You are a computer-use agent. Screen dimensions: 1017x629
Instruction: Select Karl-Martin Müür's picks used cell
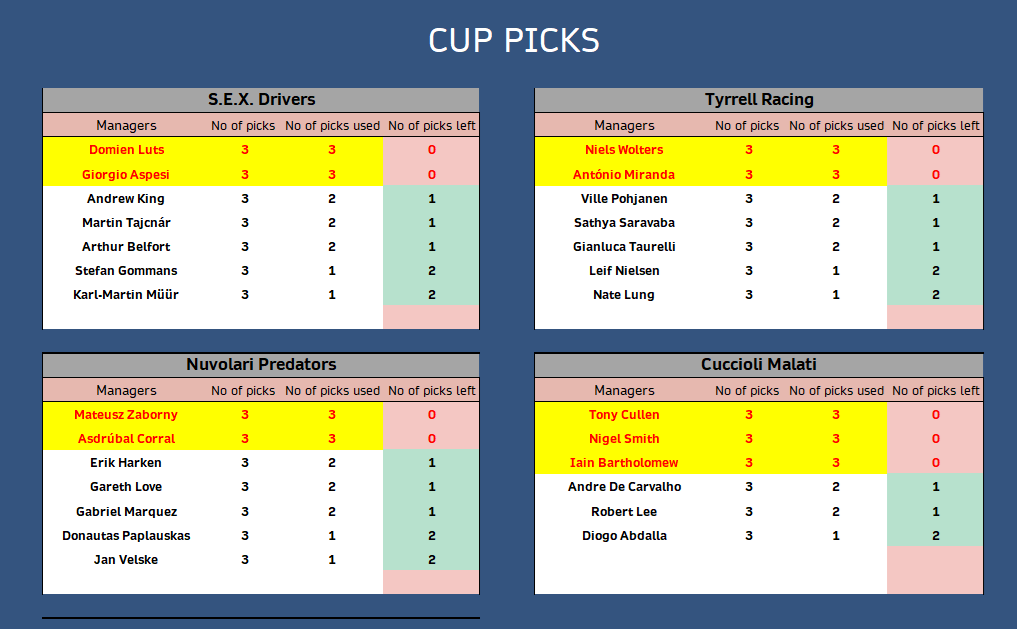(x=332, y=294)
